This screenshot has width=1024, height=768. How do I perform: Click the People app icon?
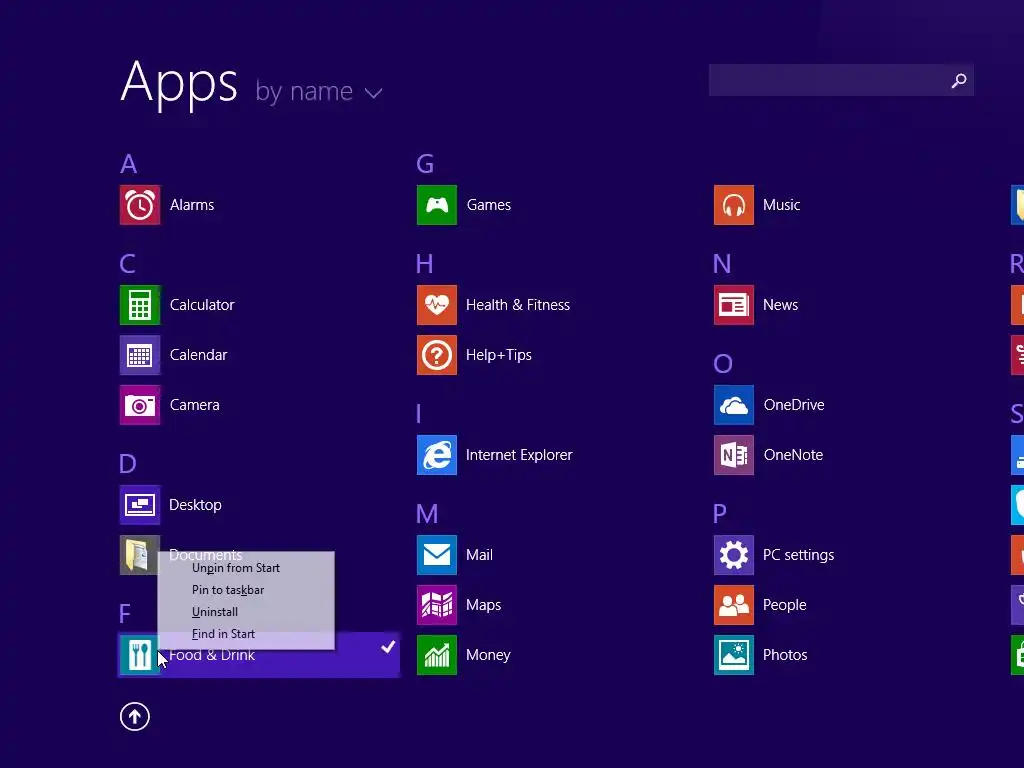click(x=734, y=605)
